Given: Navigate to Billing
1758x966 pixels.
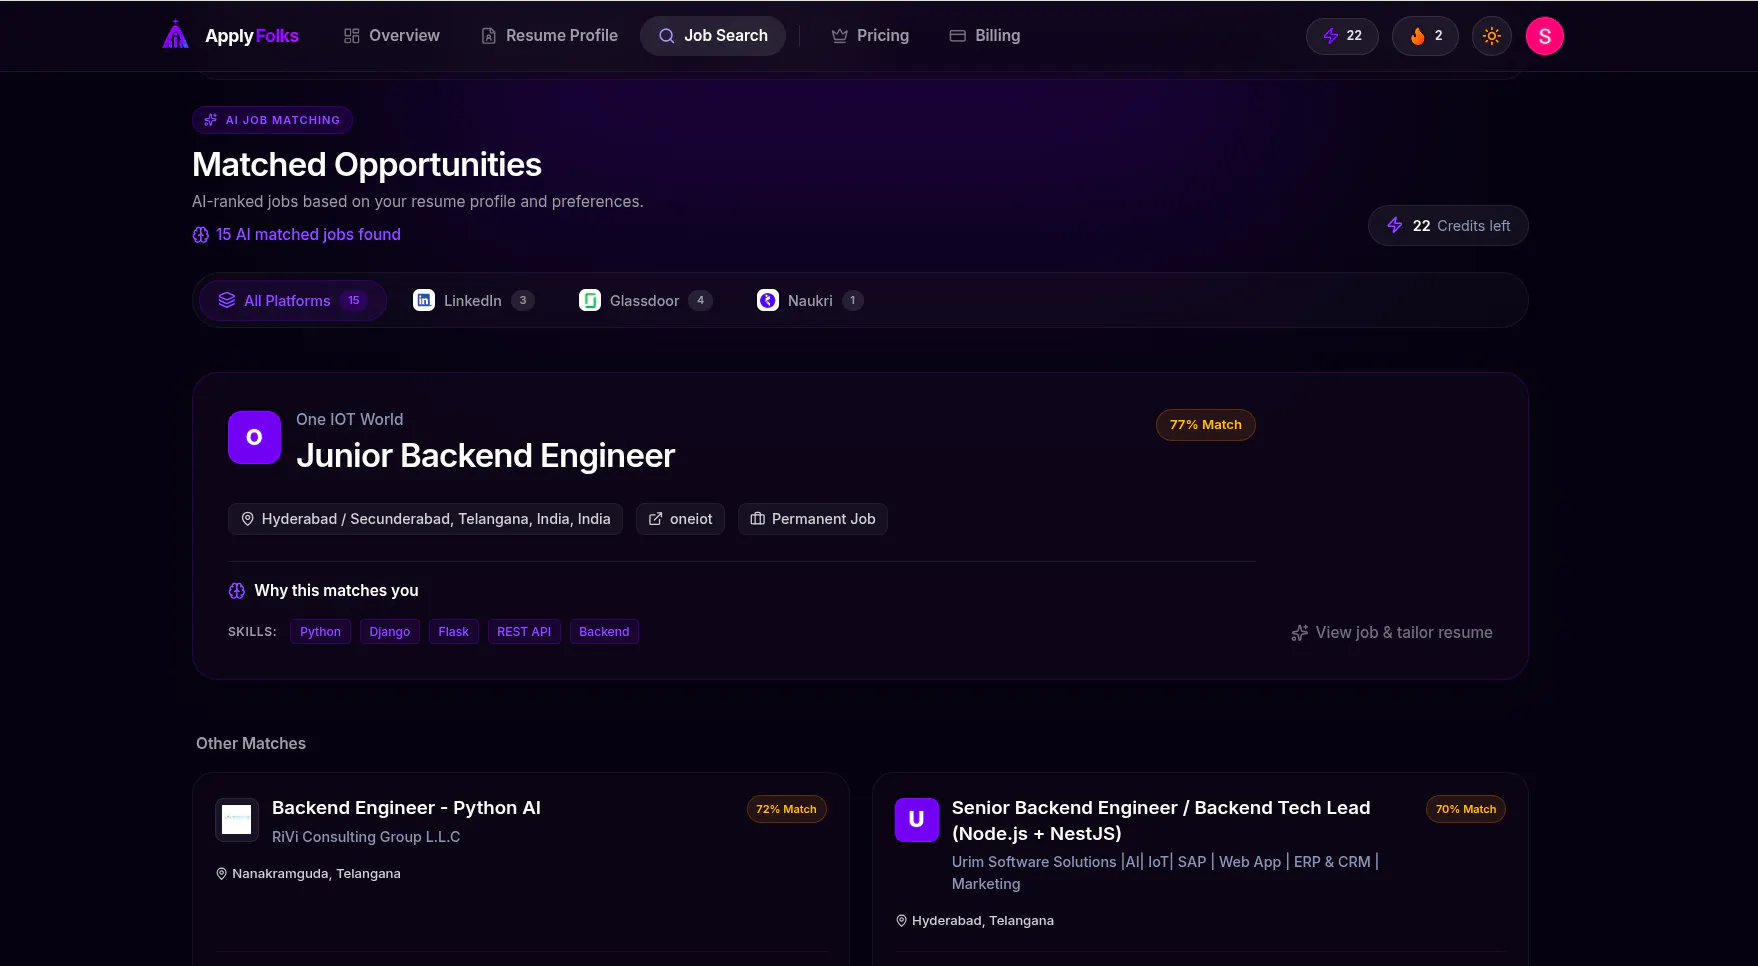Looking at the screenshot, I should click(x=985, y=36).
